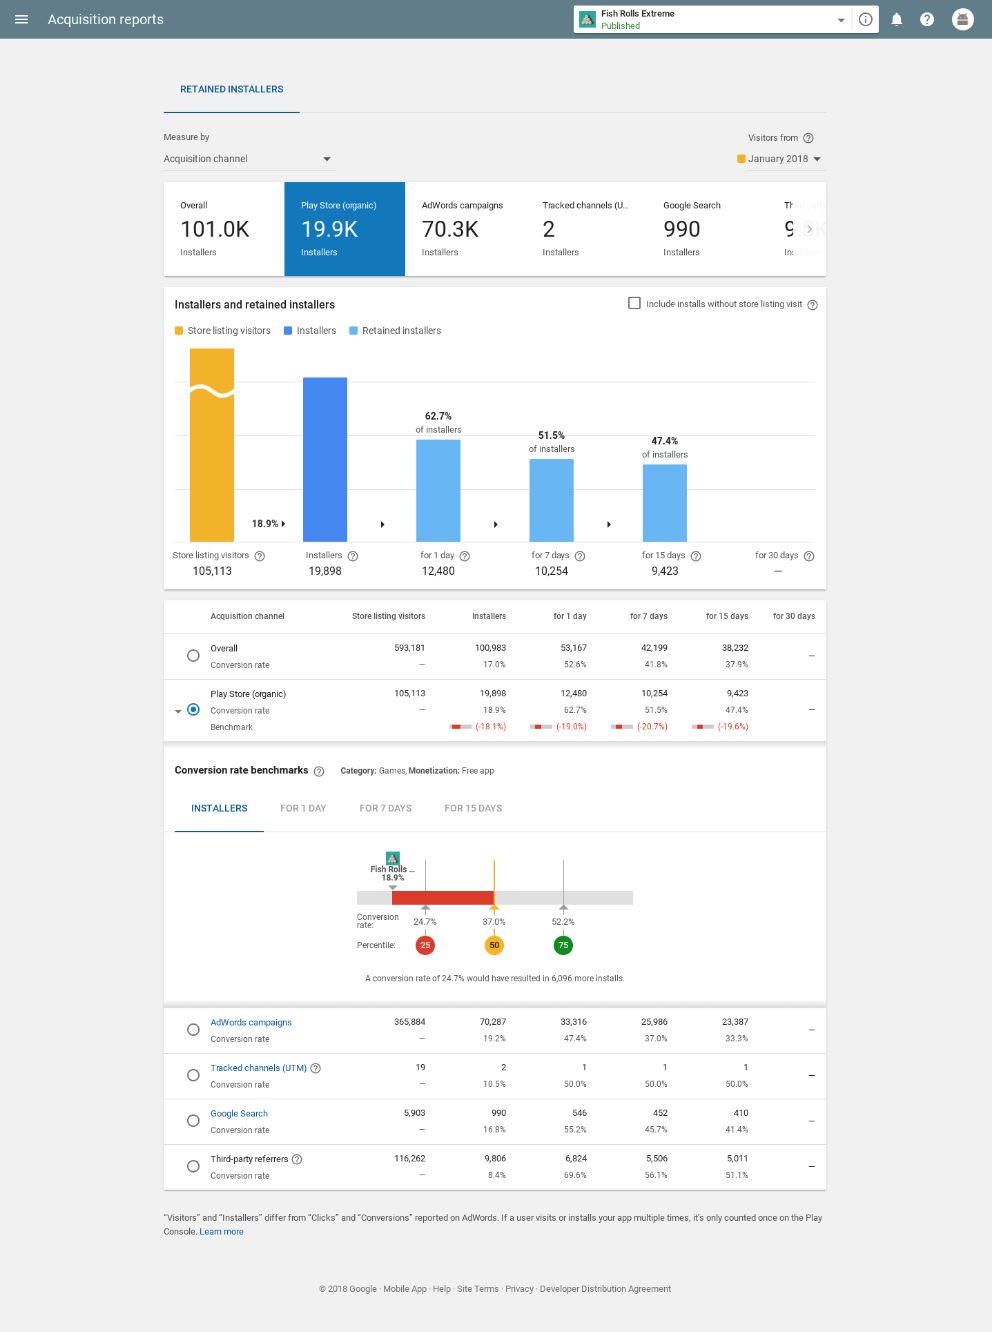Open the hamburger navigation menu

point(21,19)
